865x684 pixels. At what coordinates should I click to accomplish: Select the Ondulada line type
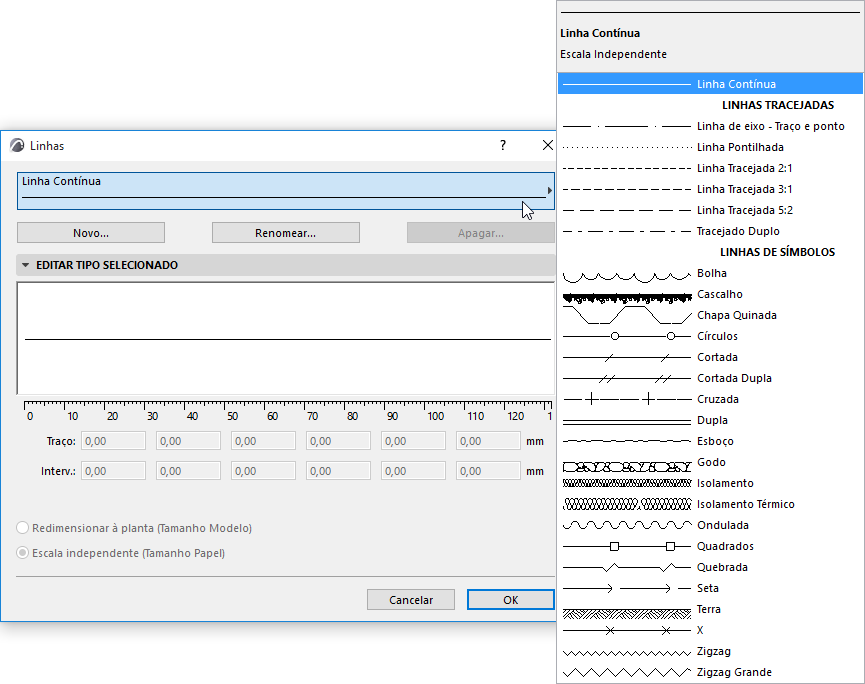click(x=710, y=525)
